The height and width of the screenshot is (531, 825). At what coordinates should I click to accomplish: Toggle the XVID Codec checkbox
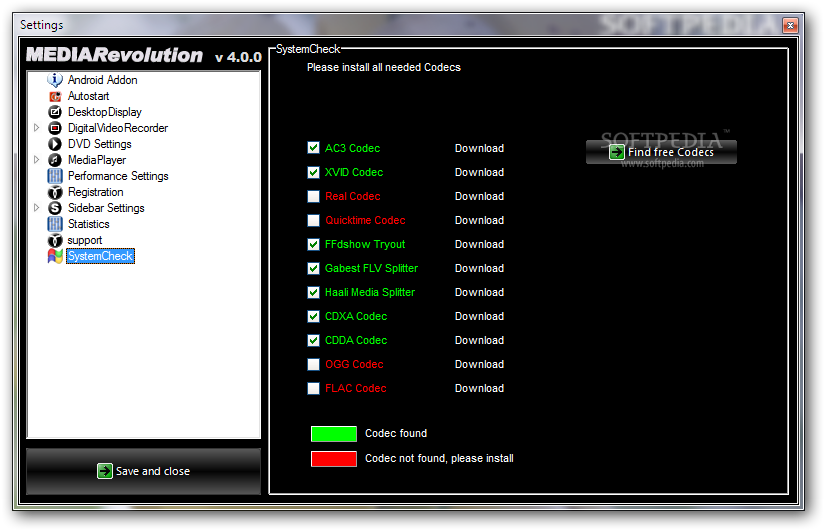coord(314,172)
